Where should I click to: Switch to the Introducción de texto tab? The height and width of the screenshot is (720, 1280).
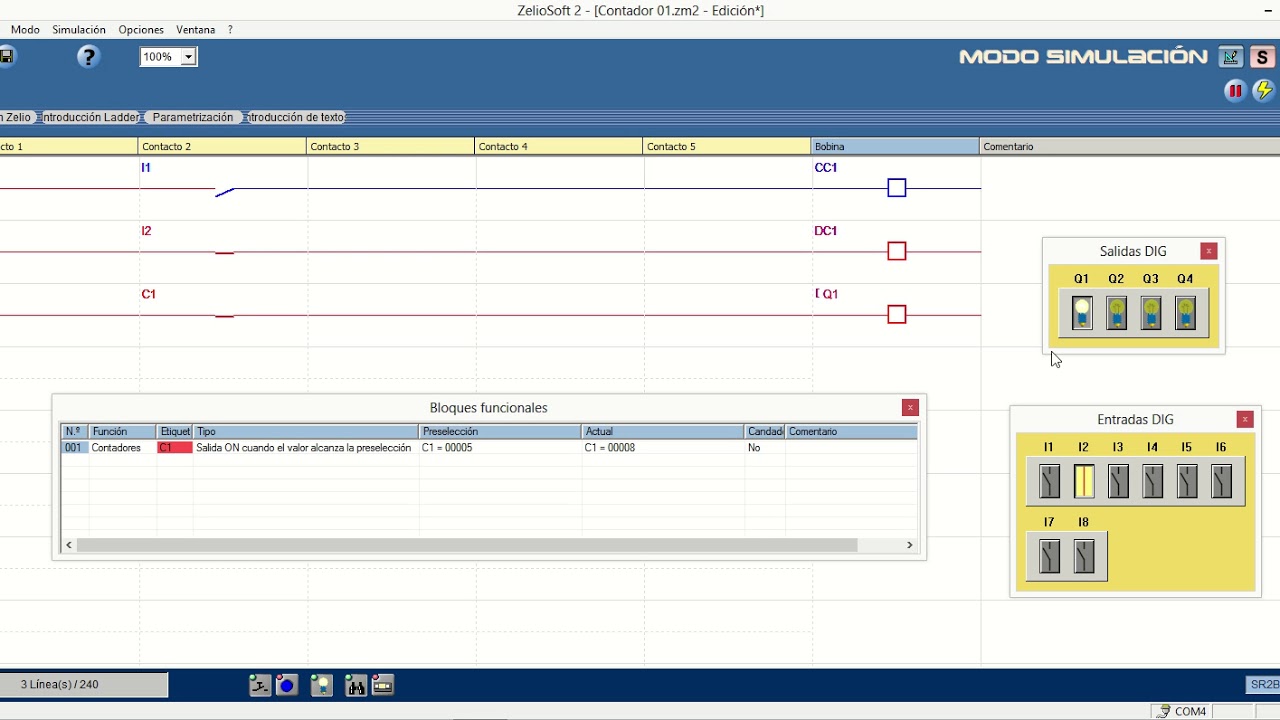click(296, 117)
